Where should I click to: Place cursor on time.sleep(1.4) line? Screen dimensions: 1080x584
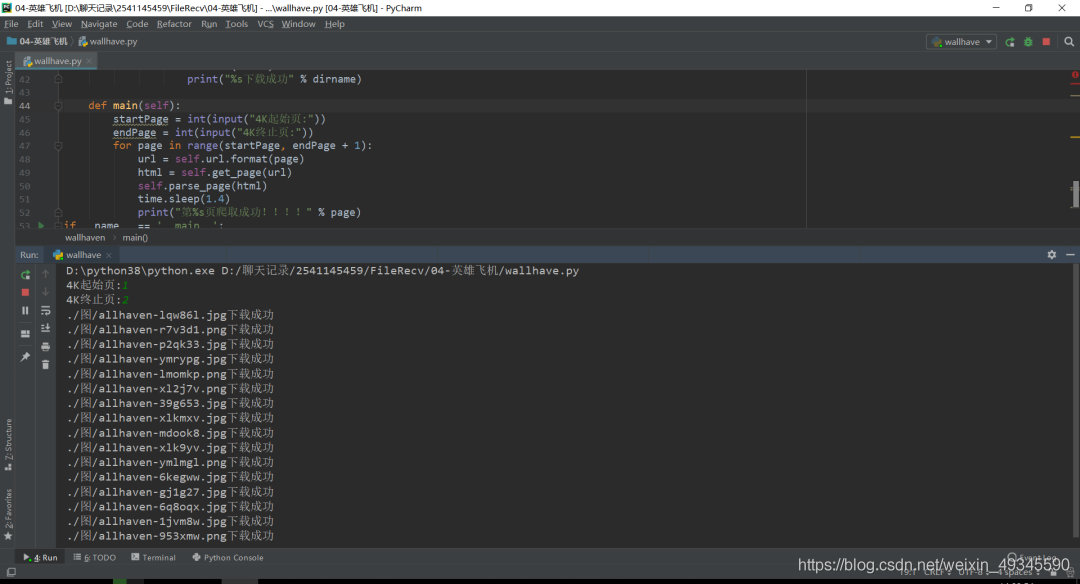click(x=183, y=199)
